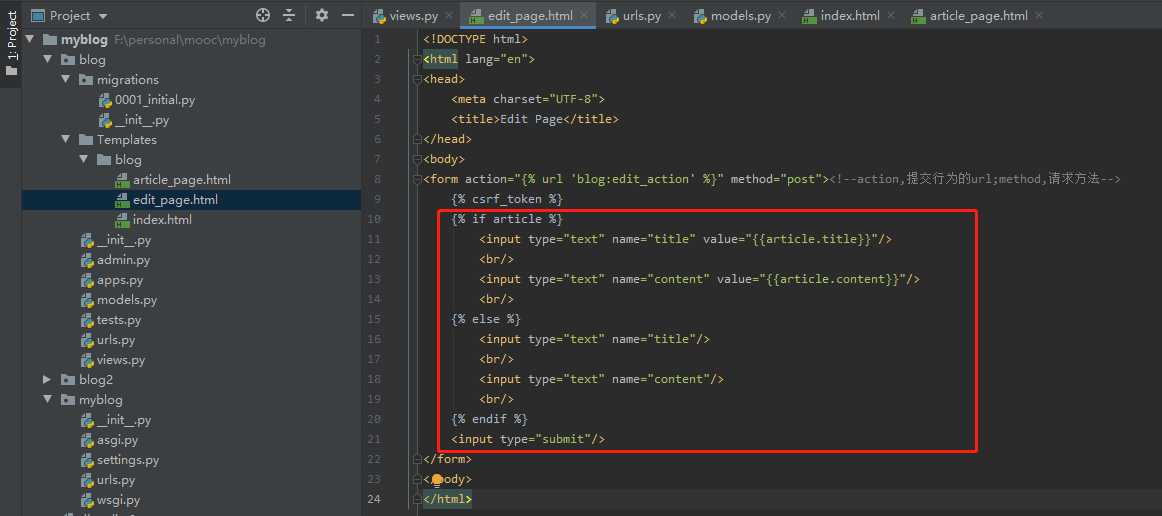Select tests.py in the project tree
1162x516 pixels.
(119, 320)
